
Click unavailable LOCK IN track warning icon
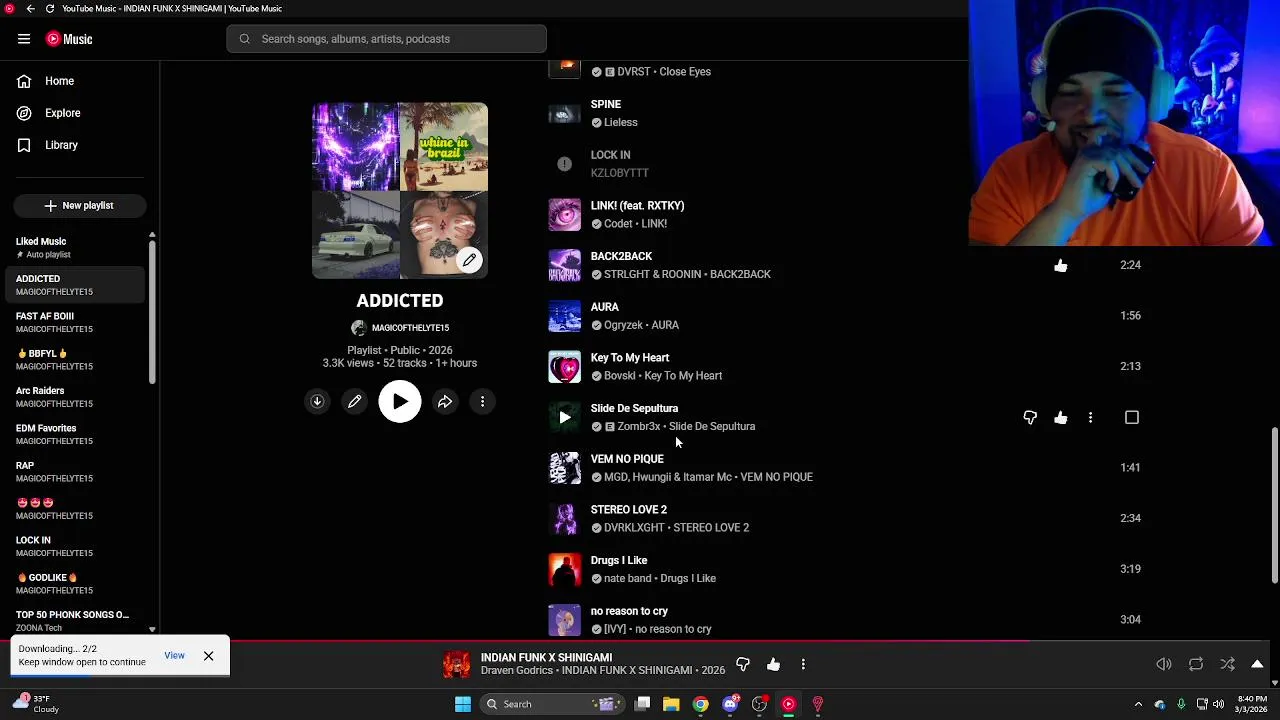(x=564, y=164)
